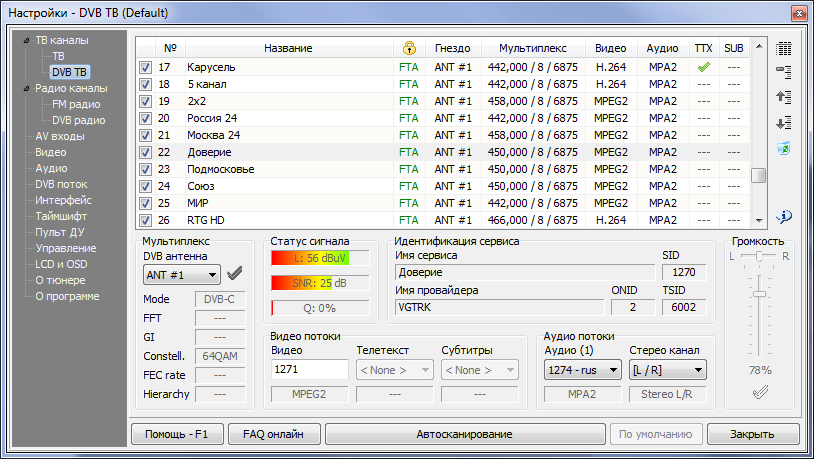Click the remove channel icon in side toolbar
The width and height of the screenshot is (814, 459).
pyautogui.click(x=784, y=72)
